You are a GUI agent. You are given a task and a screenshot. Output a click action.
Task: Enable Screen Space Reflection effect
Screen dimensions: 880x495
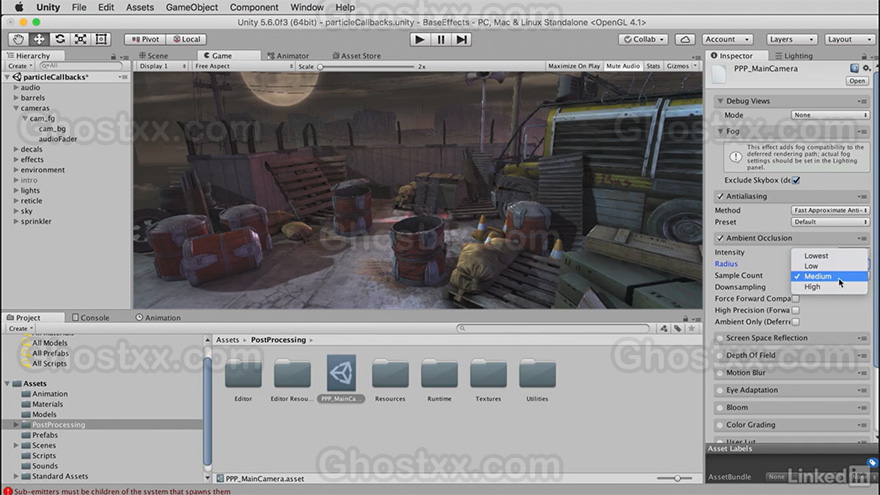(720, 338)
